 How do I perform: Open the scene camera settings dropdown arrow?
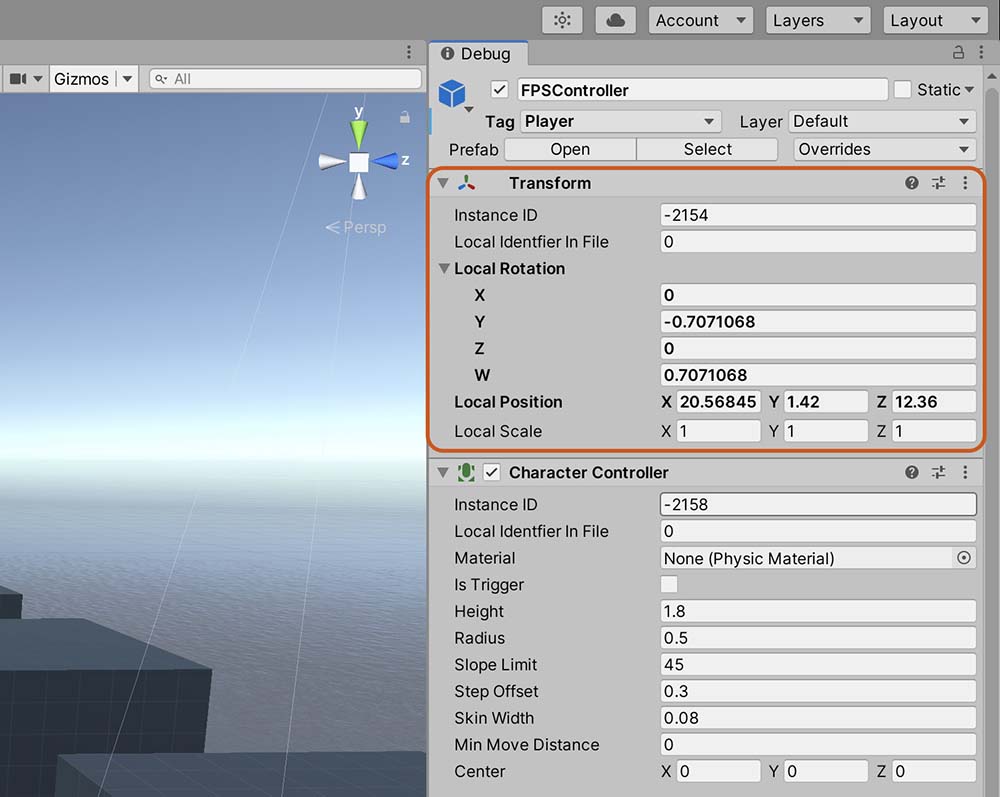click(x=38, y=78)
